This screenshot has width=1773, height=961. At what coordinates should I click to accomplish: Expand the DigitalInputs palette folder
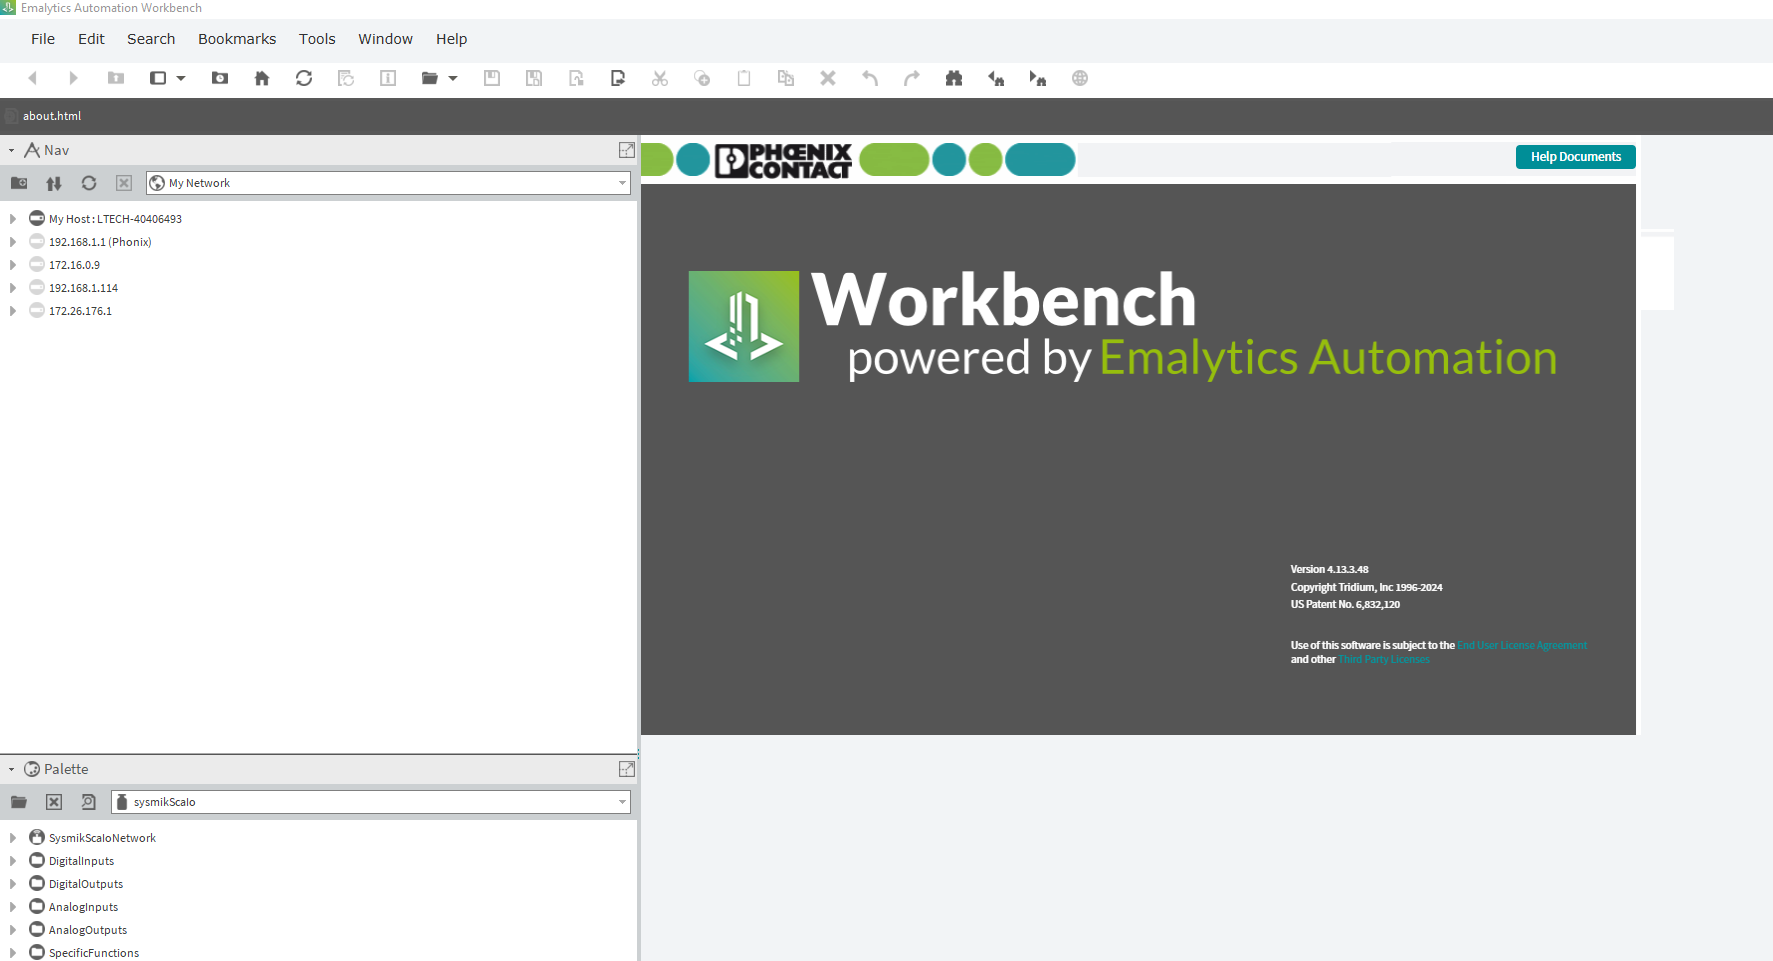tap(13, 861)
